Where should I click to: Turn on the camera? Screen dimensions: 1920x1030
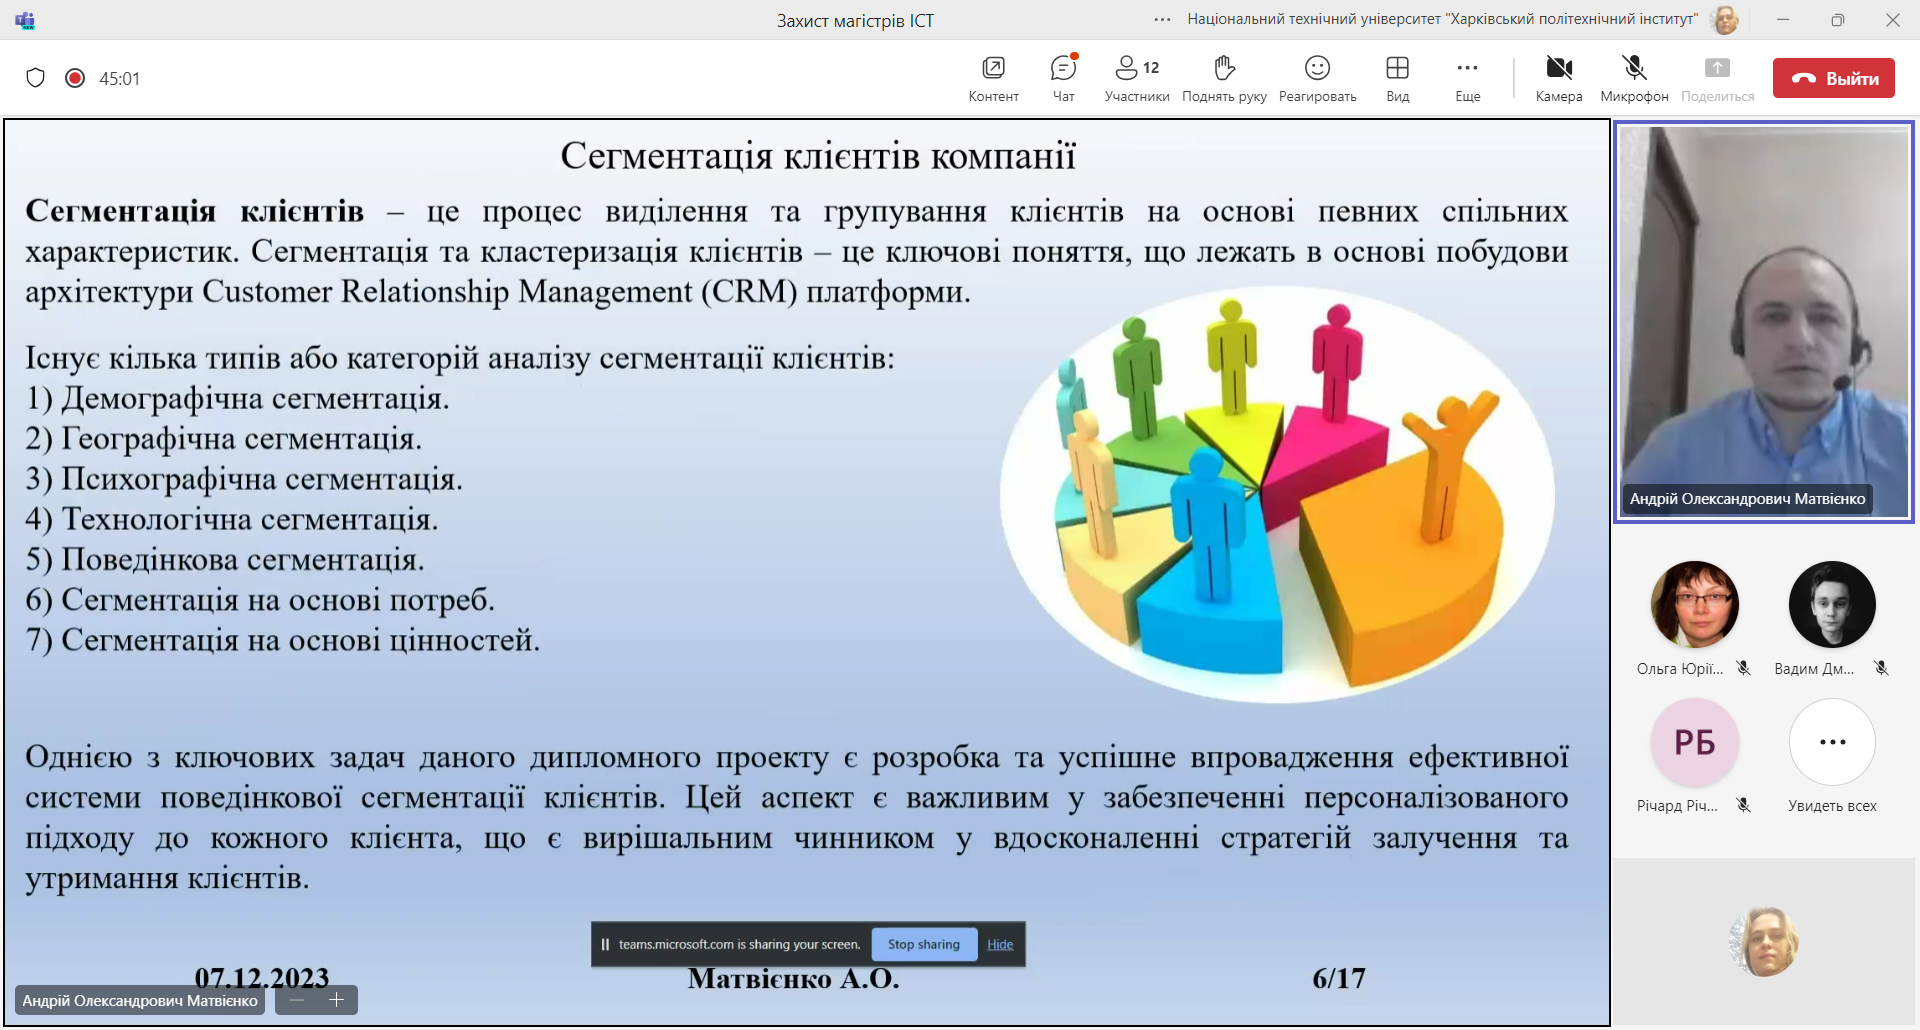click(1559, 77)
